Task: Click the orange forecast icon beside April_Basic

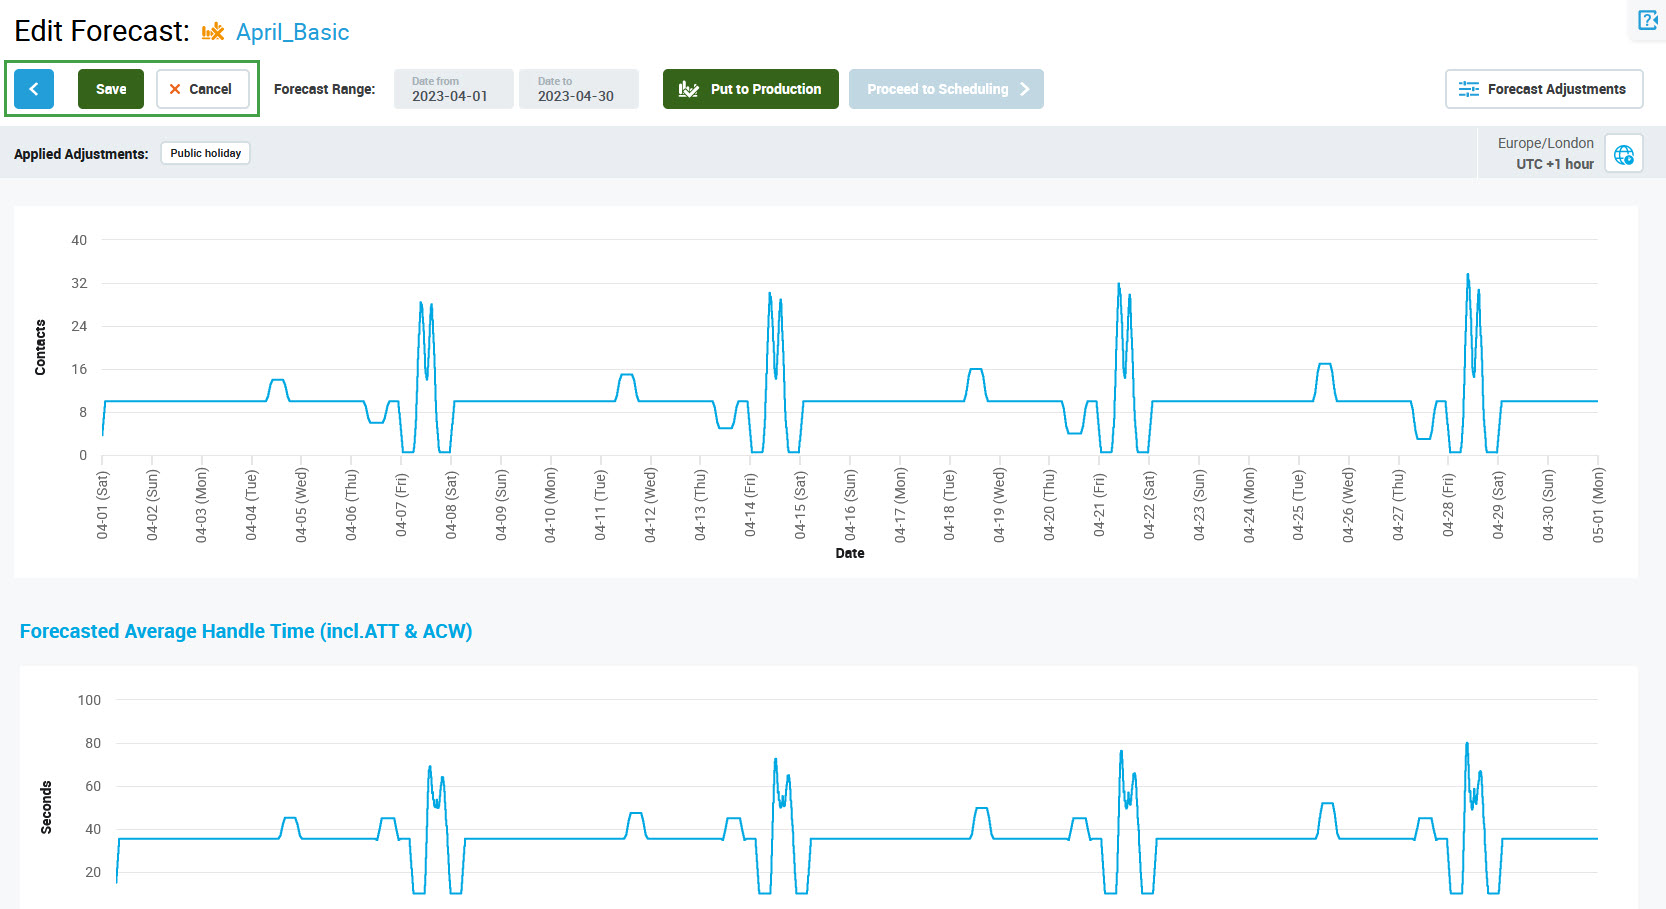Action: click(213, 32)
